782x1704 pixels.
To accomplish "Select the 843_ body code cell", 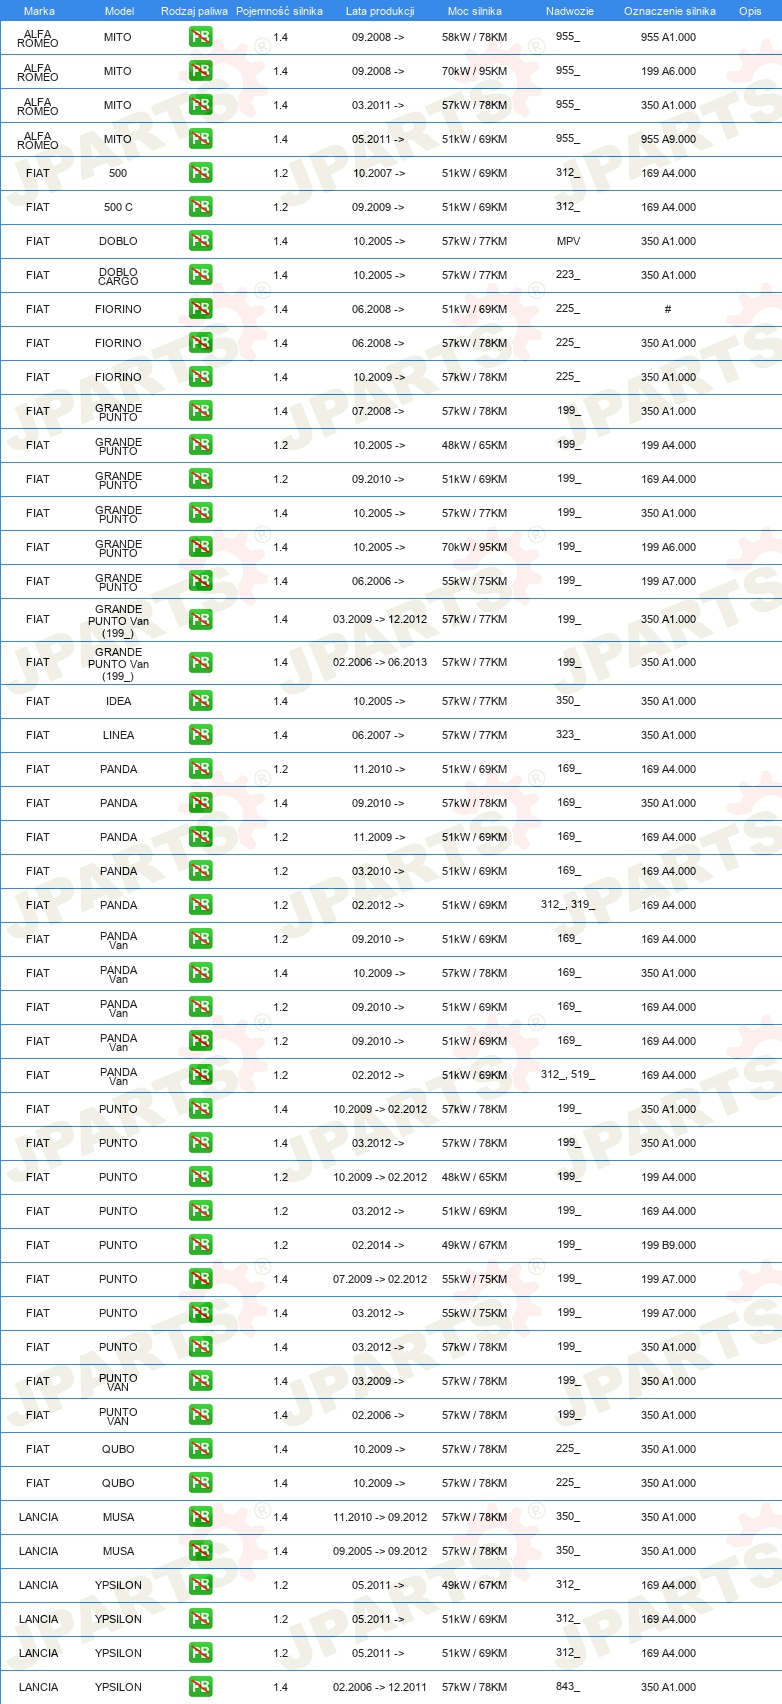I will click(x=568, y=1687).
